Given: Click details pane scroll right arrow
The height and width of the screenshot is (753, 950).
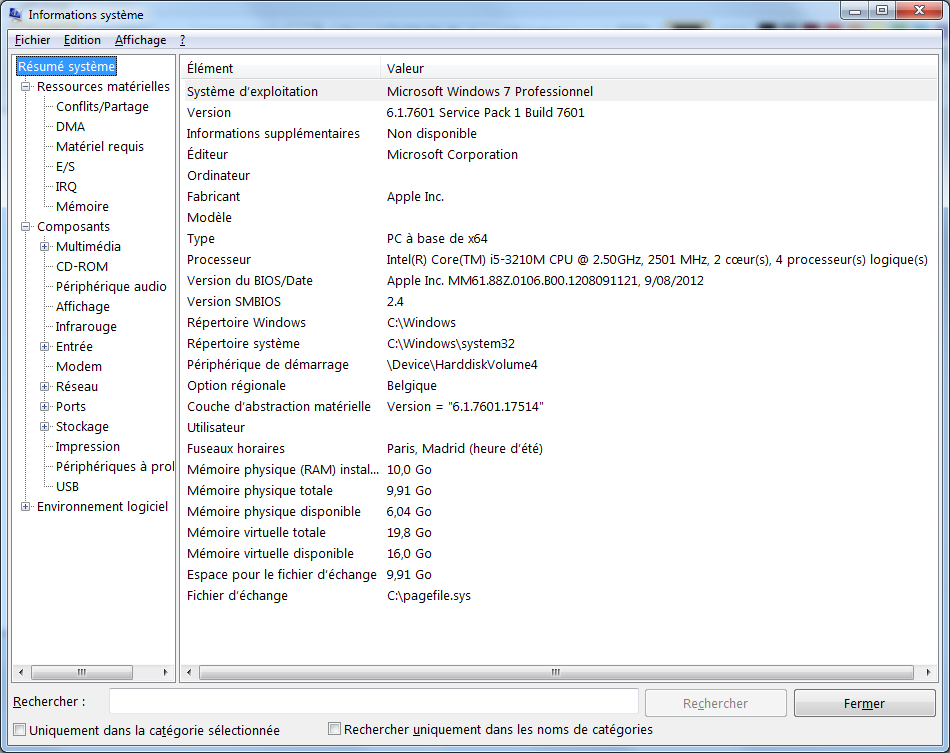Looking at the screenshot, I should pyautogui.click(x=928, y=672).
